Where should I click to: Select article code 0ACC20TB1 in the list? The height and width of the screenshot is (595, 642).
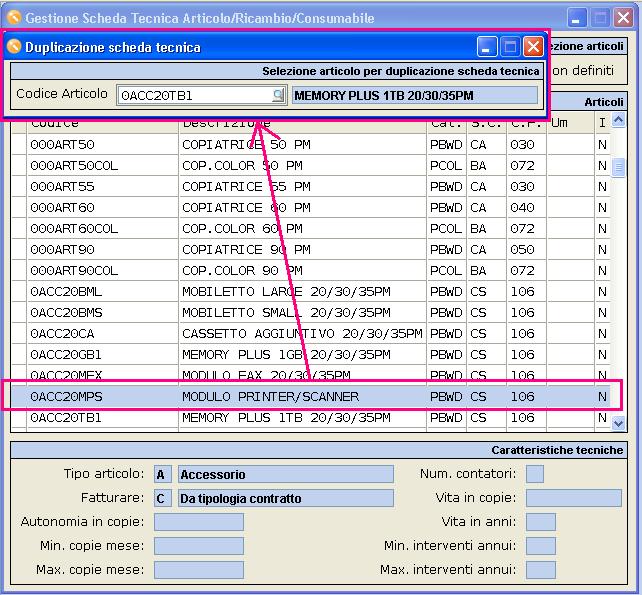(66, 418)
